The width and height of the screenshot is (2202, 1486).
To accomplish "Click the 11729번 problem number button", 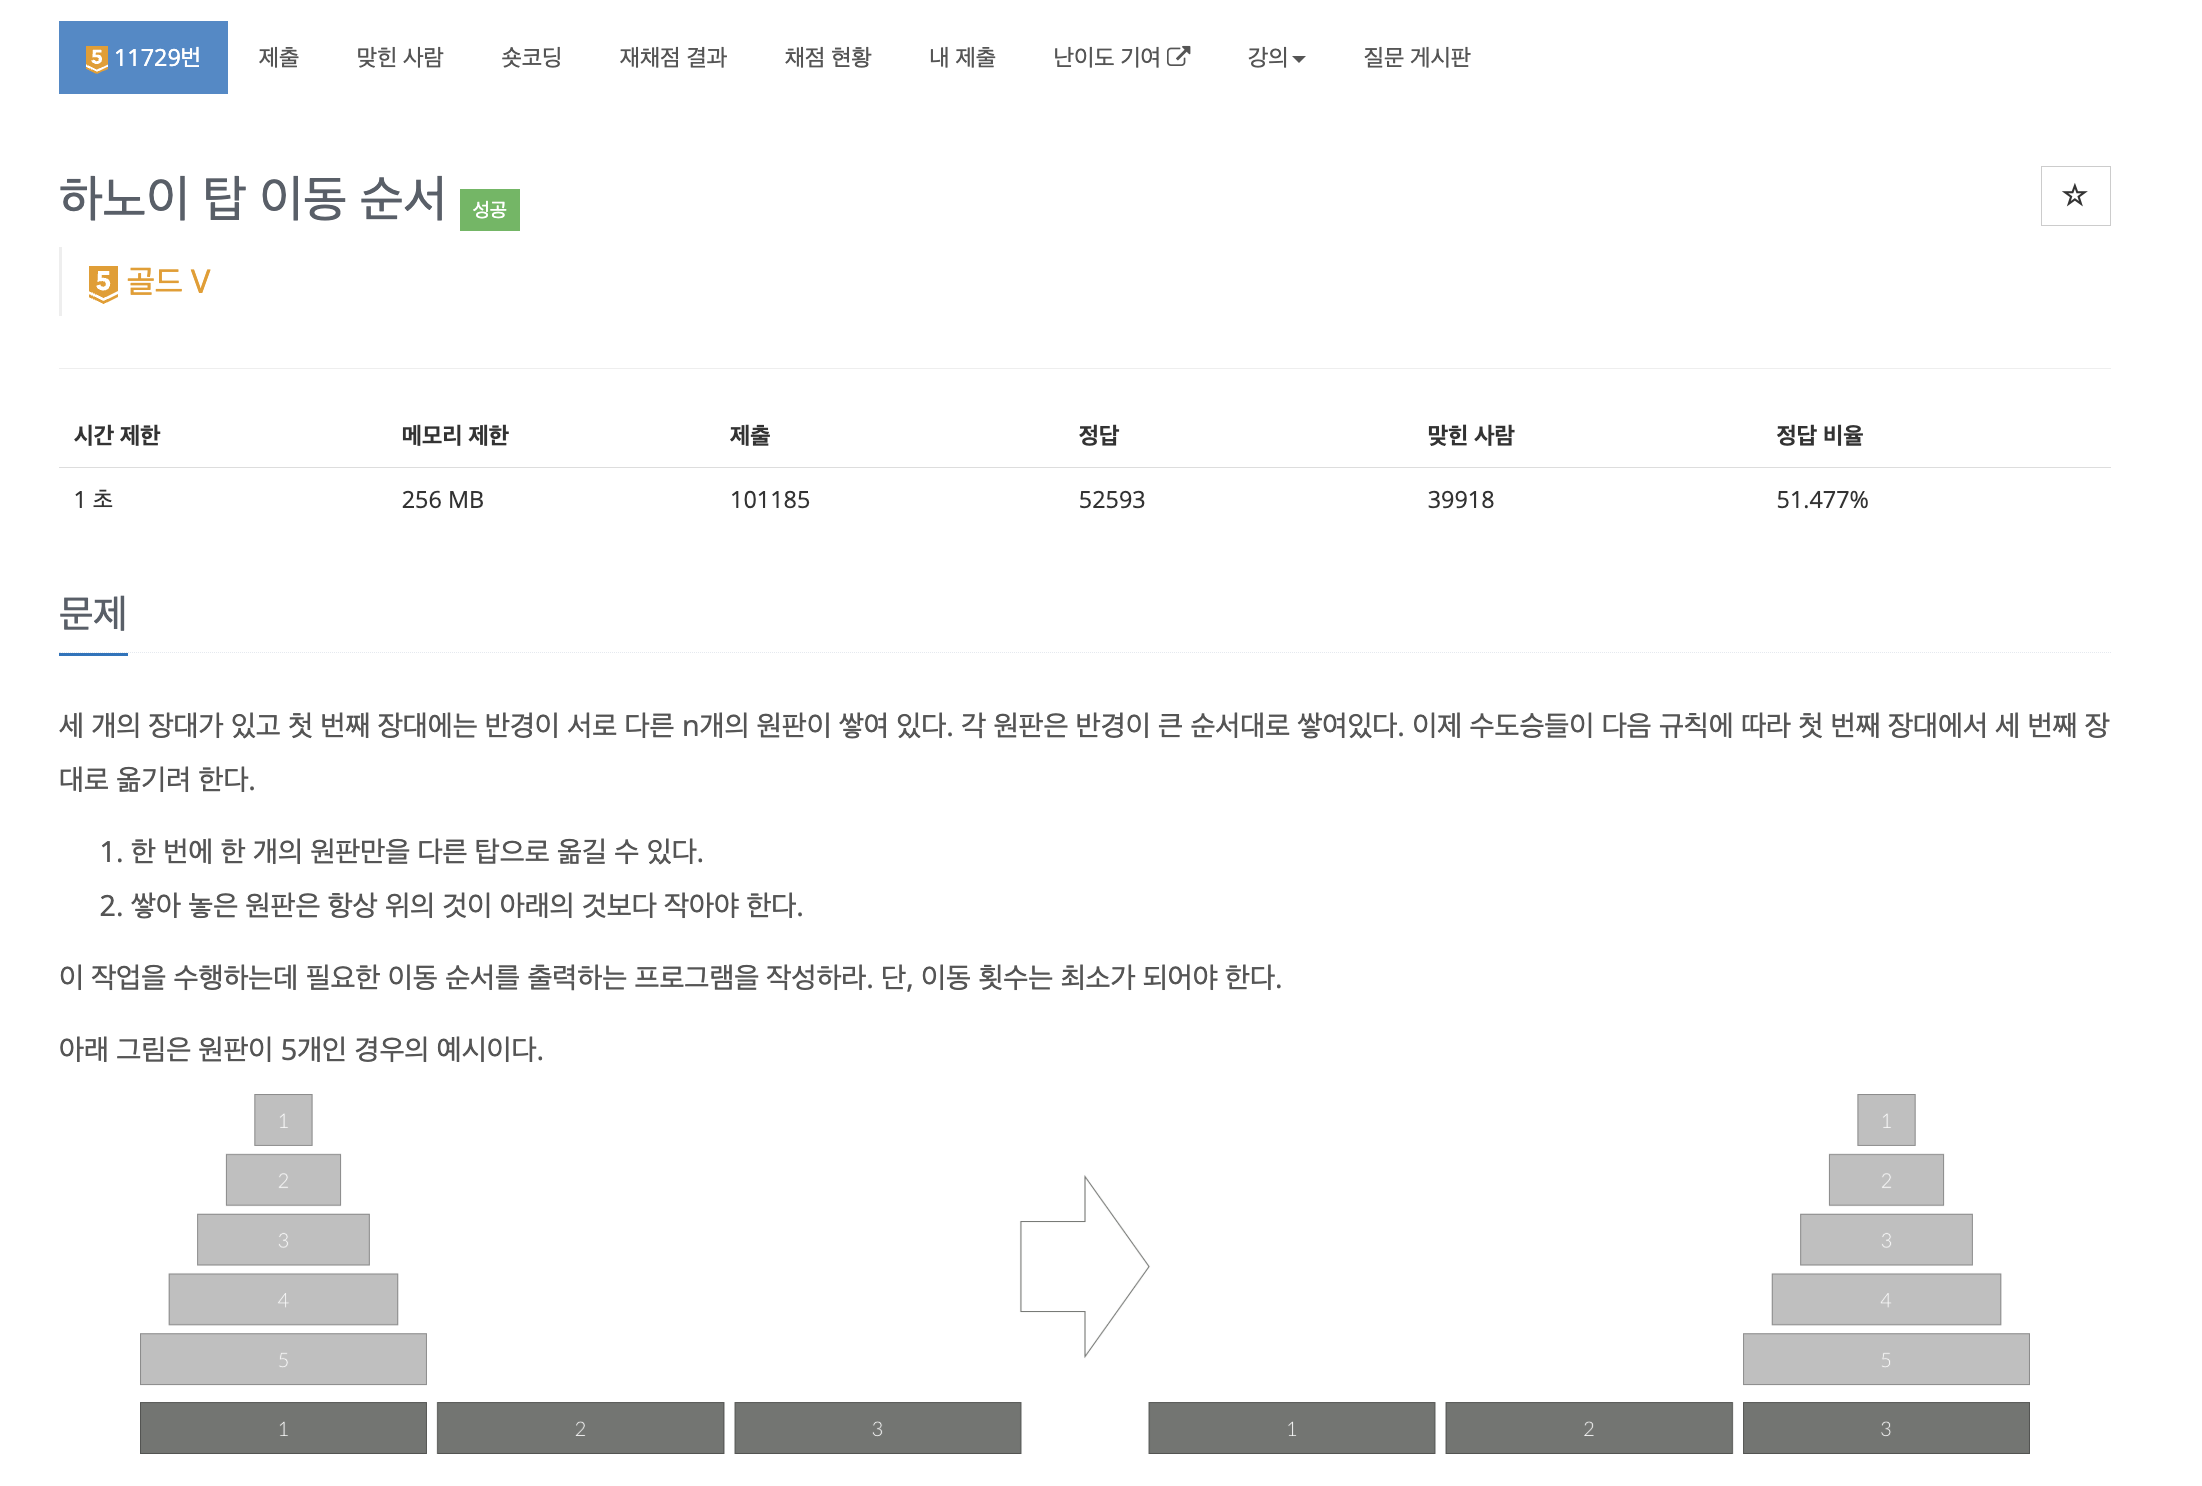I will coord(142,57).
